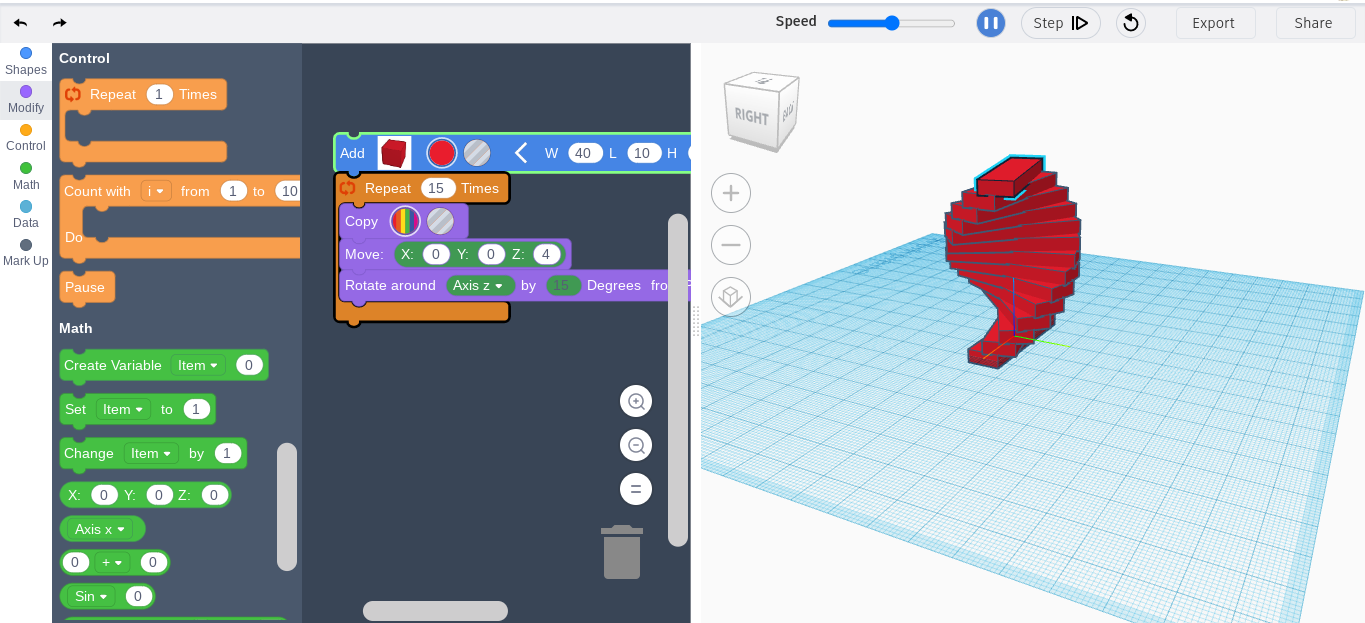This screenshot has height=623, width=1365.
Task: Pause the running simulation
Action: click(990, 23)
